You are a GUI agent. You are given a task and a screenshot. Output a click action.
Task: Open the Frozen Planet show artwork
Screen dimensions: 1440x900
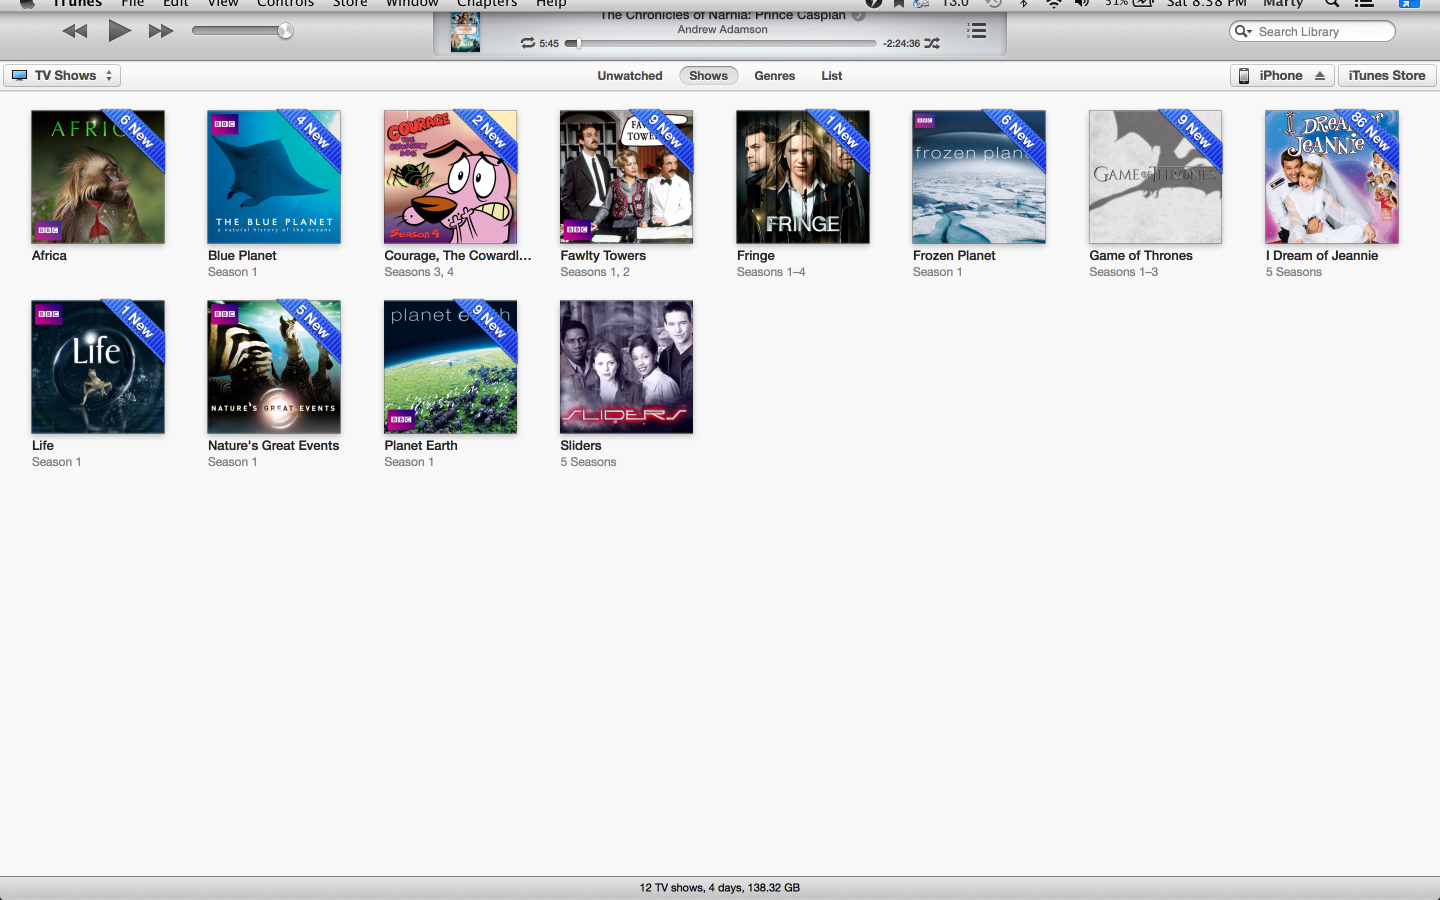(x=979, y=177)
